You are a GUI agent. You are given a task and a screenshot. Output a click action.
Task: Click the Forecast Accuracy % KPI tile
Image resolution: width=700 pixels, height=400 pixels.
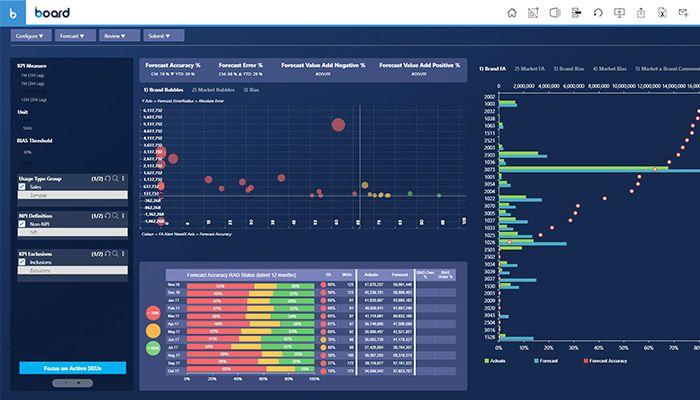173,69
